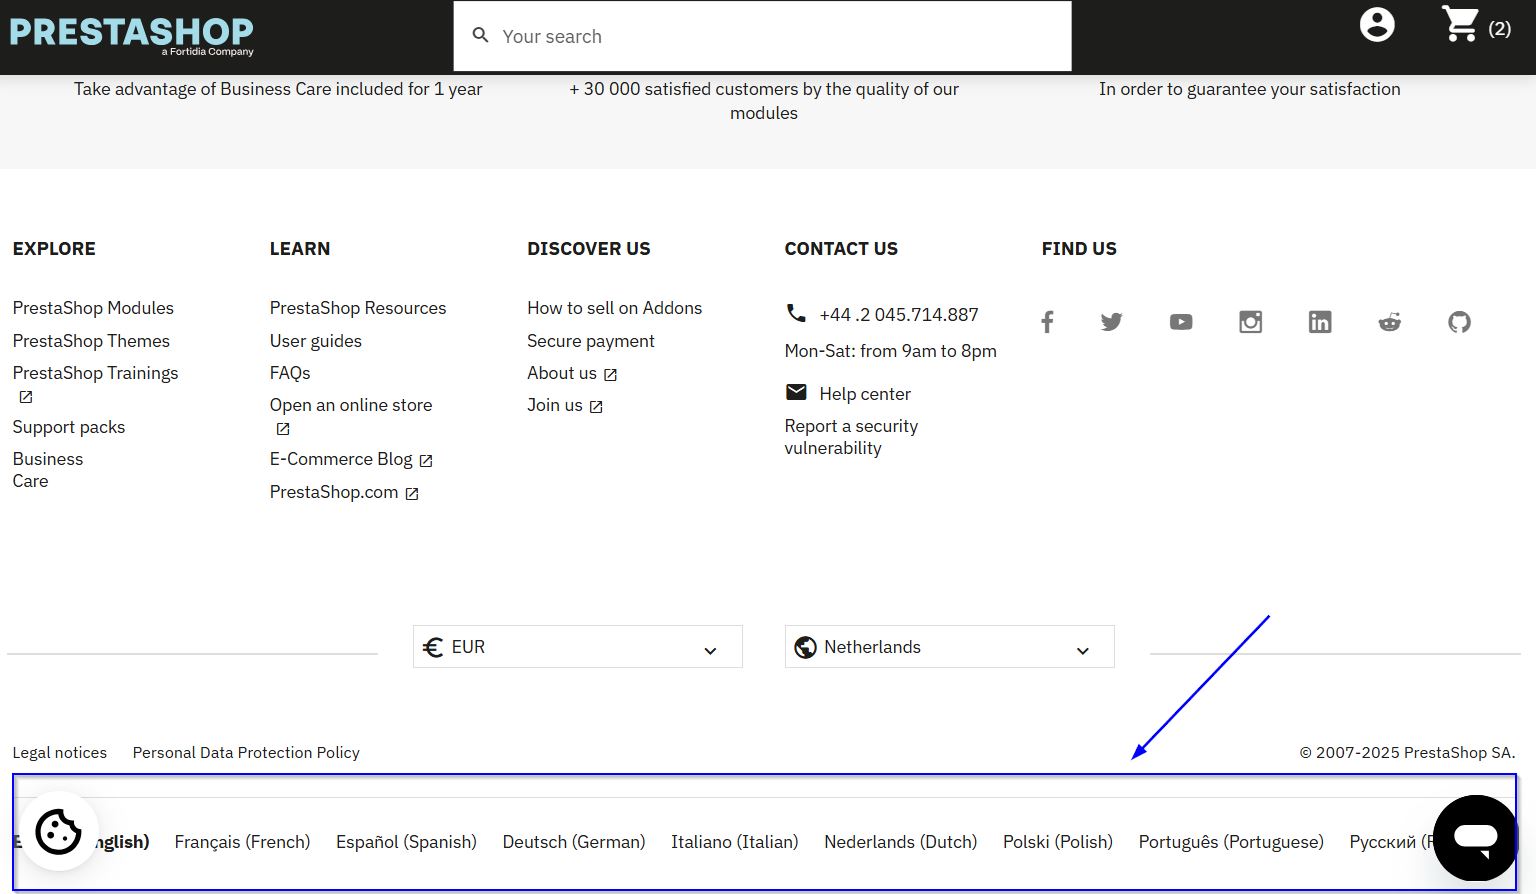
Task: Open the Business Care link
Action: point(48,470)
